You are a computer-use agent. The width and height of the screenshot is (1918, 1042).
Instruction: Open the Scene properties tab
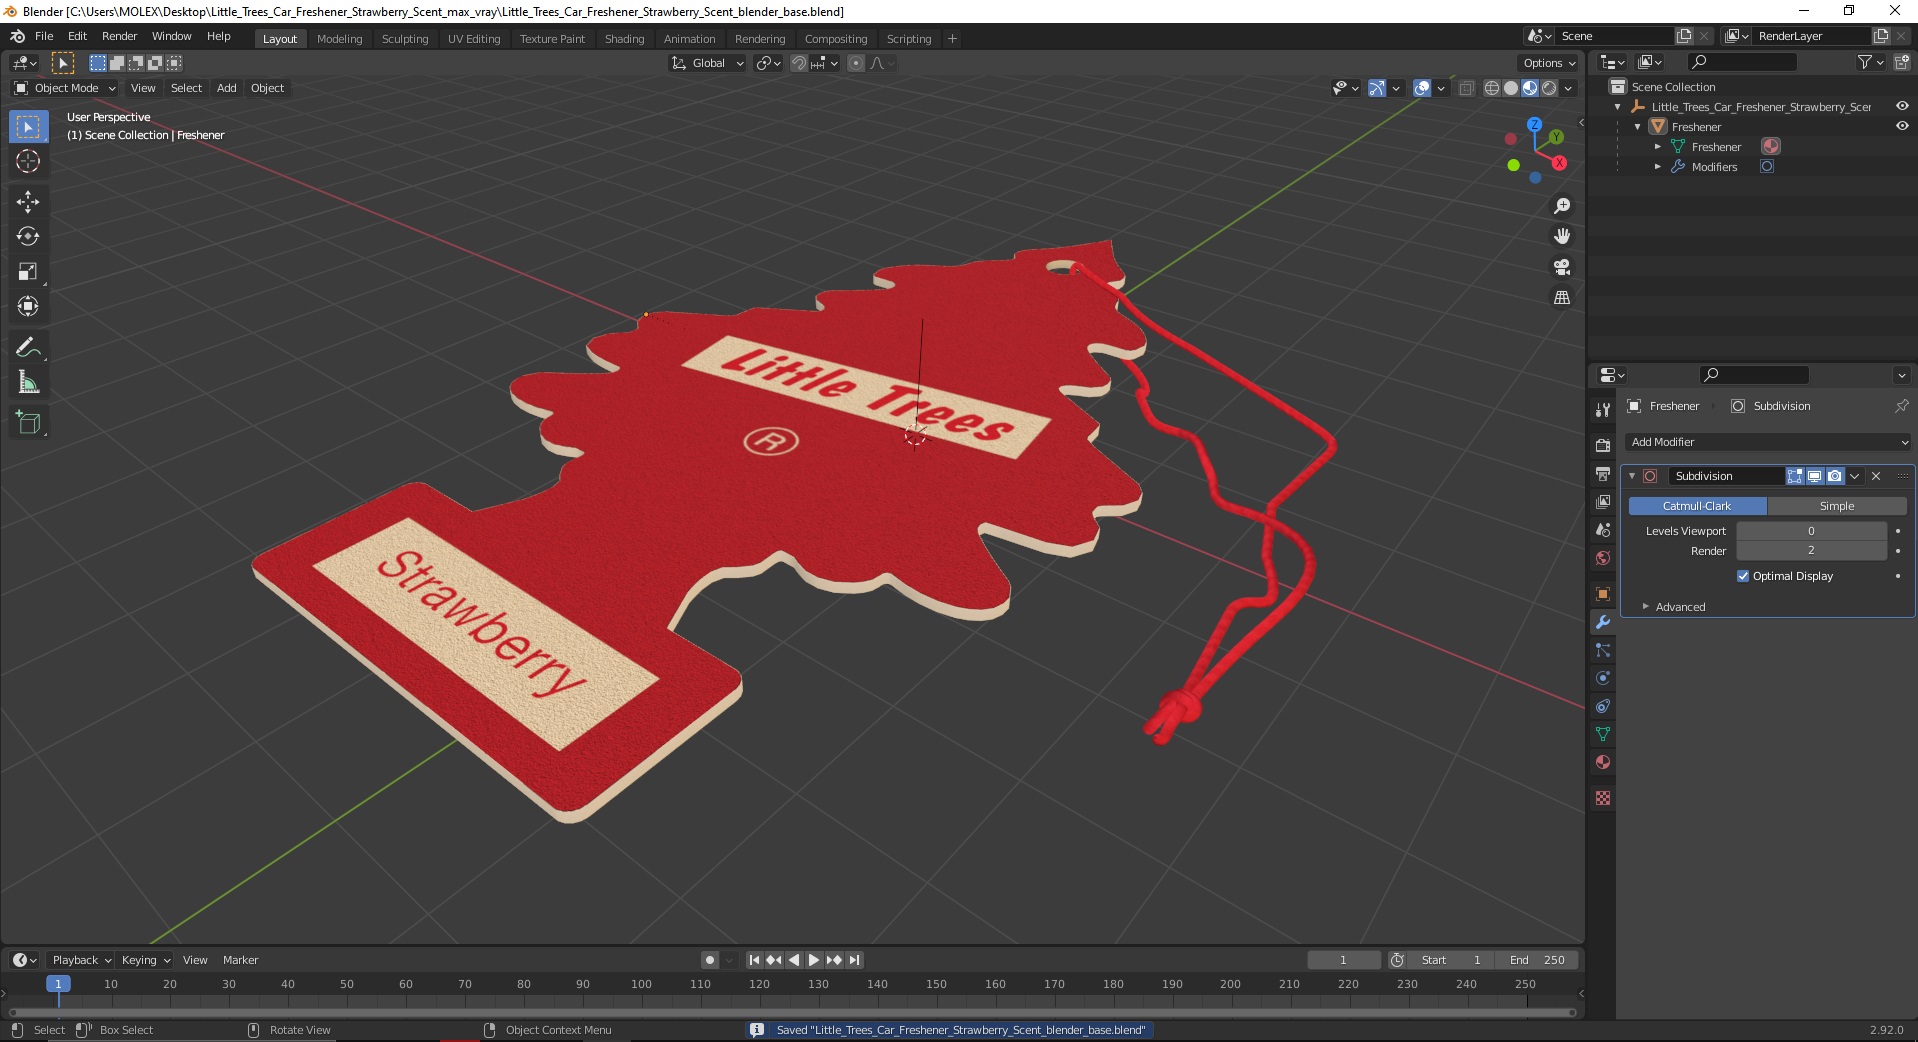click(x=1603, y=529)
